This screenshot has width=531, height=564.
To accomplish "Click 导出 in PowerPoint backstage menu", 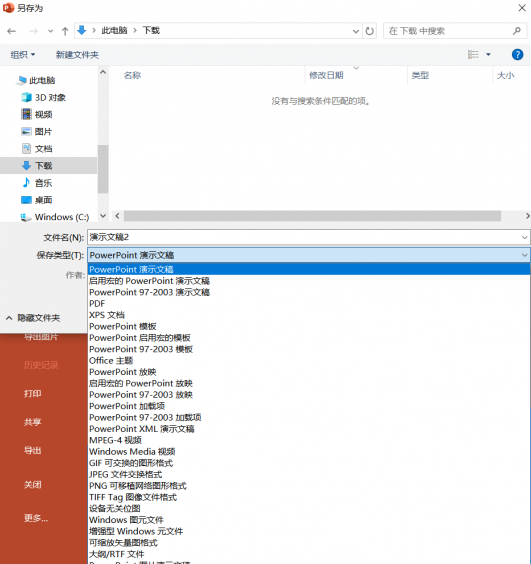I will [x=33, y=450].
